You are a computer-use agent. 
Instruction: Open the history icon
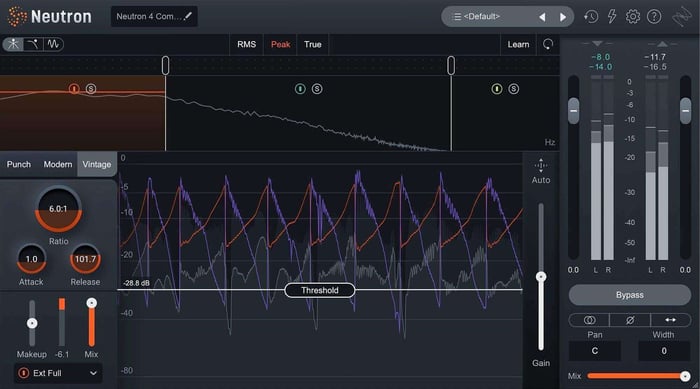click(x=591, y=17)
